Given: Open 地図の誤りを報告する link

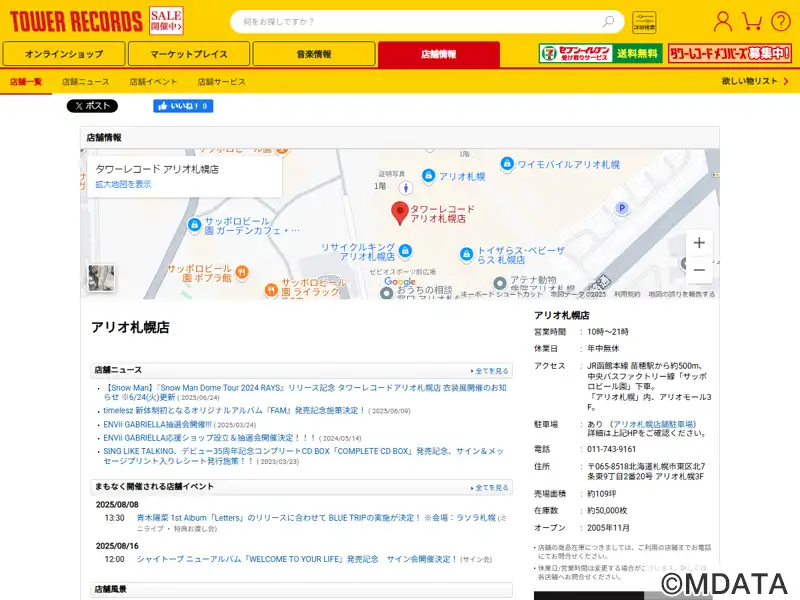Looking at the screenshot, I should coord(682,294).
